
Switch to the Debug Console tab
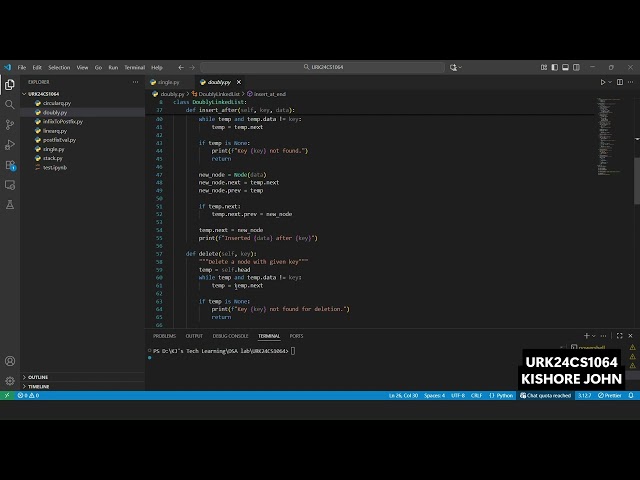click(230, 336)
